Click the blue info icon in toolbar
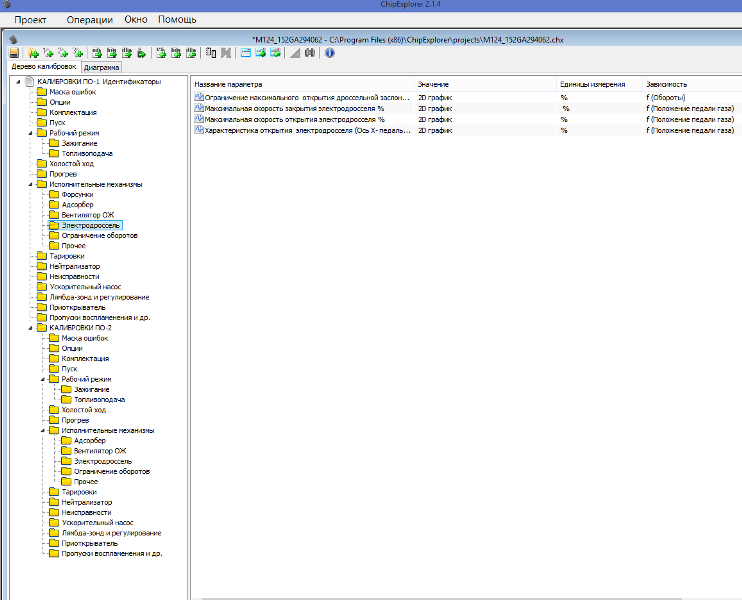742x600 pixels. point(330,53)
